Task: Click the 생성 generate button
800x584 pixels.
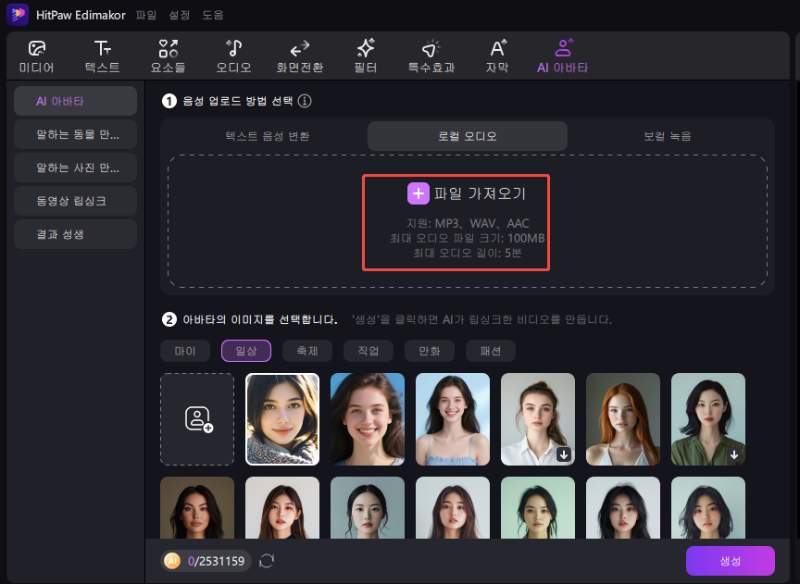Action: tap(728, 561)
